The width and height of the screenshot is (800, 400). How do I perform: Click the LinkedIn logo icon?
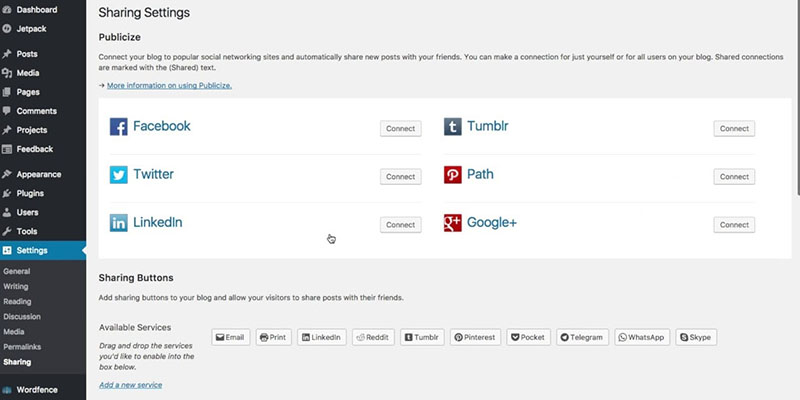click(118, 223)
